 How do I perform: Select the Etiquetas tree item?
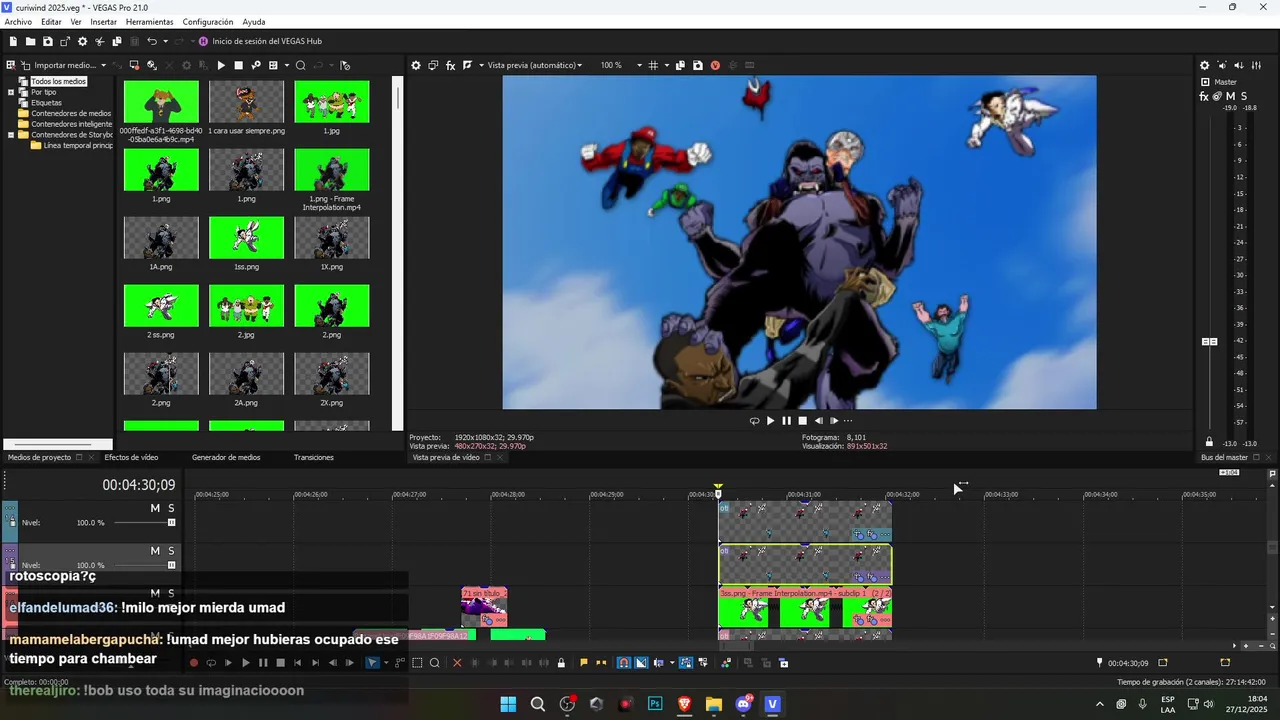point(46,103)
